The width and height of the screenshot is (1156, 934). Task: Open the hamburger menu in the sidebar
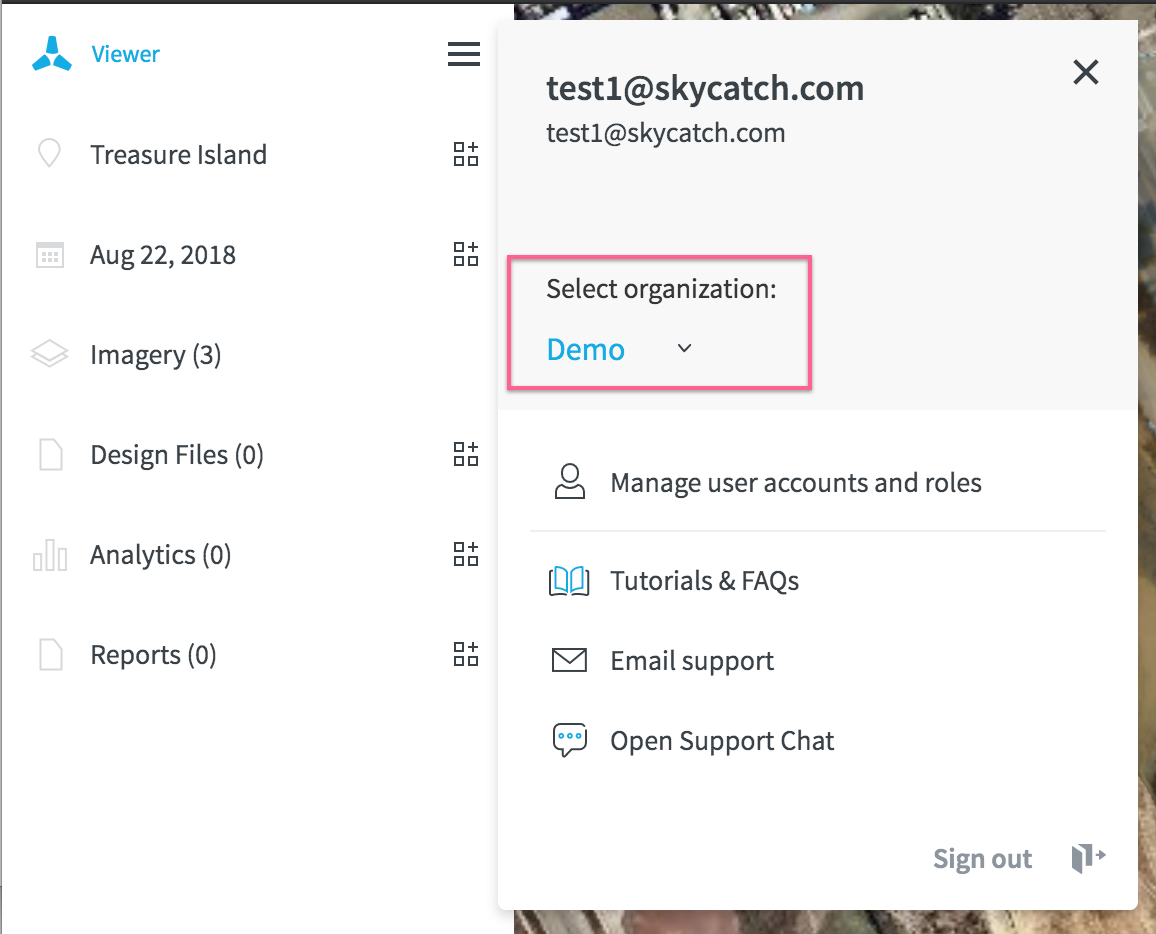[463, 54]
